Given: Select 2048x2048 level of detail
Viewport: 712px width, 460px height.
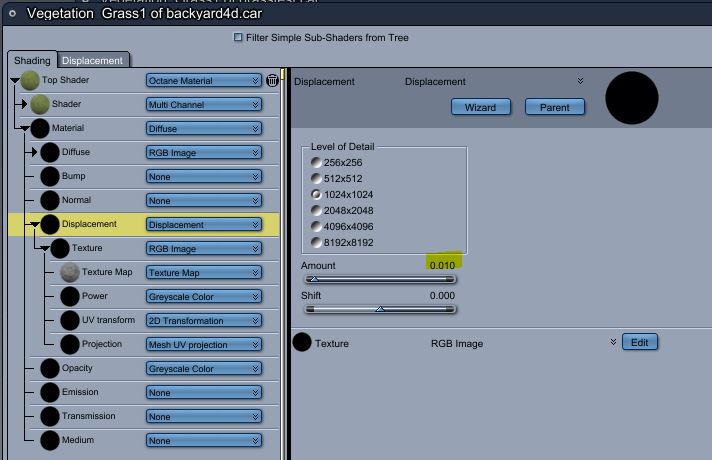Looking at the screenshot, I should pos(316,210).
